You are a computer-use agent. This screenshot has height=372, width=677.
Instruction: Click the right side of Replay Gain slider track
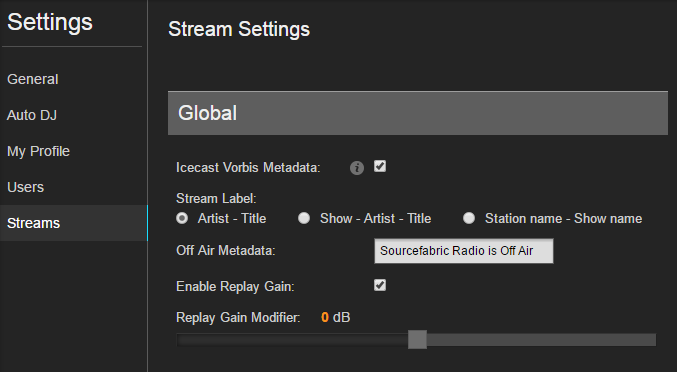[541, 340]
